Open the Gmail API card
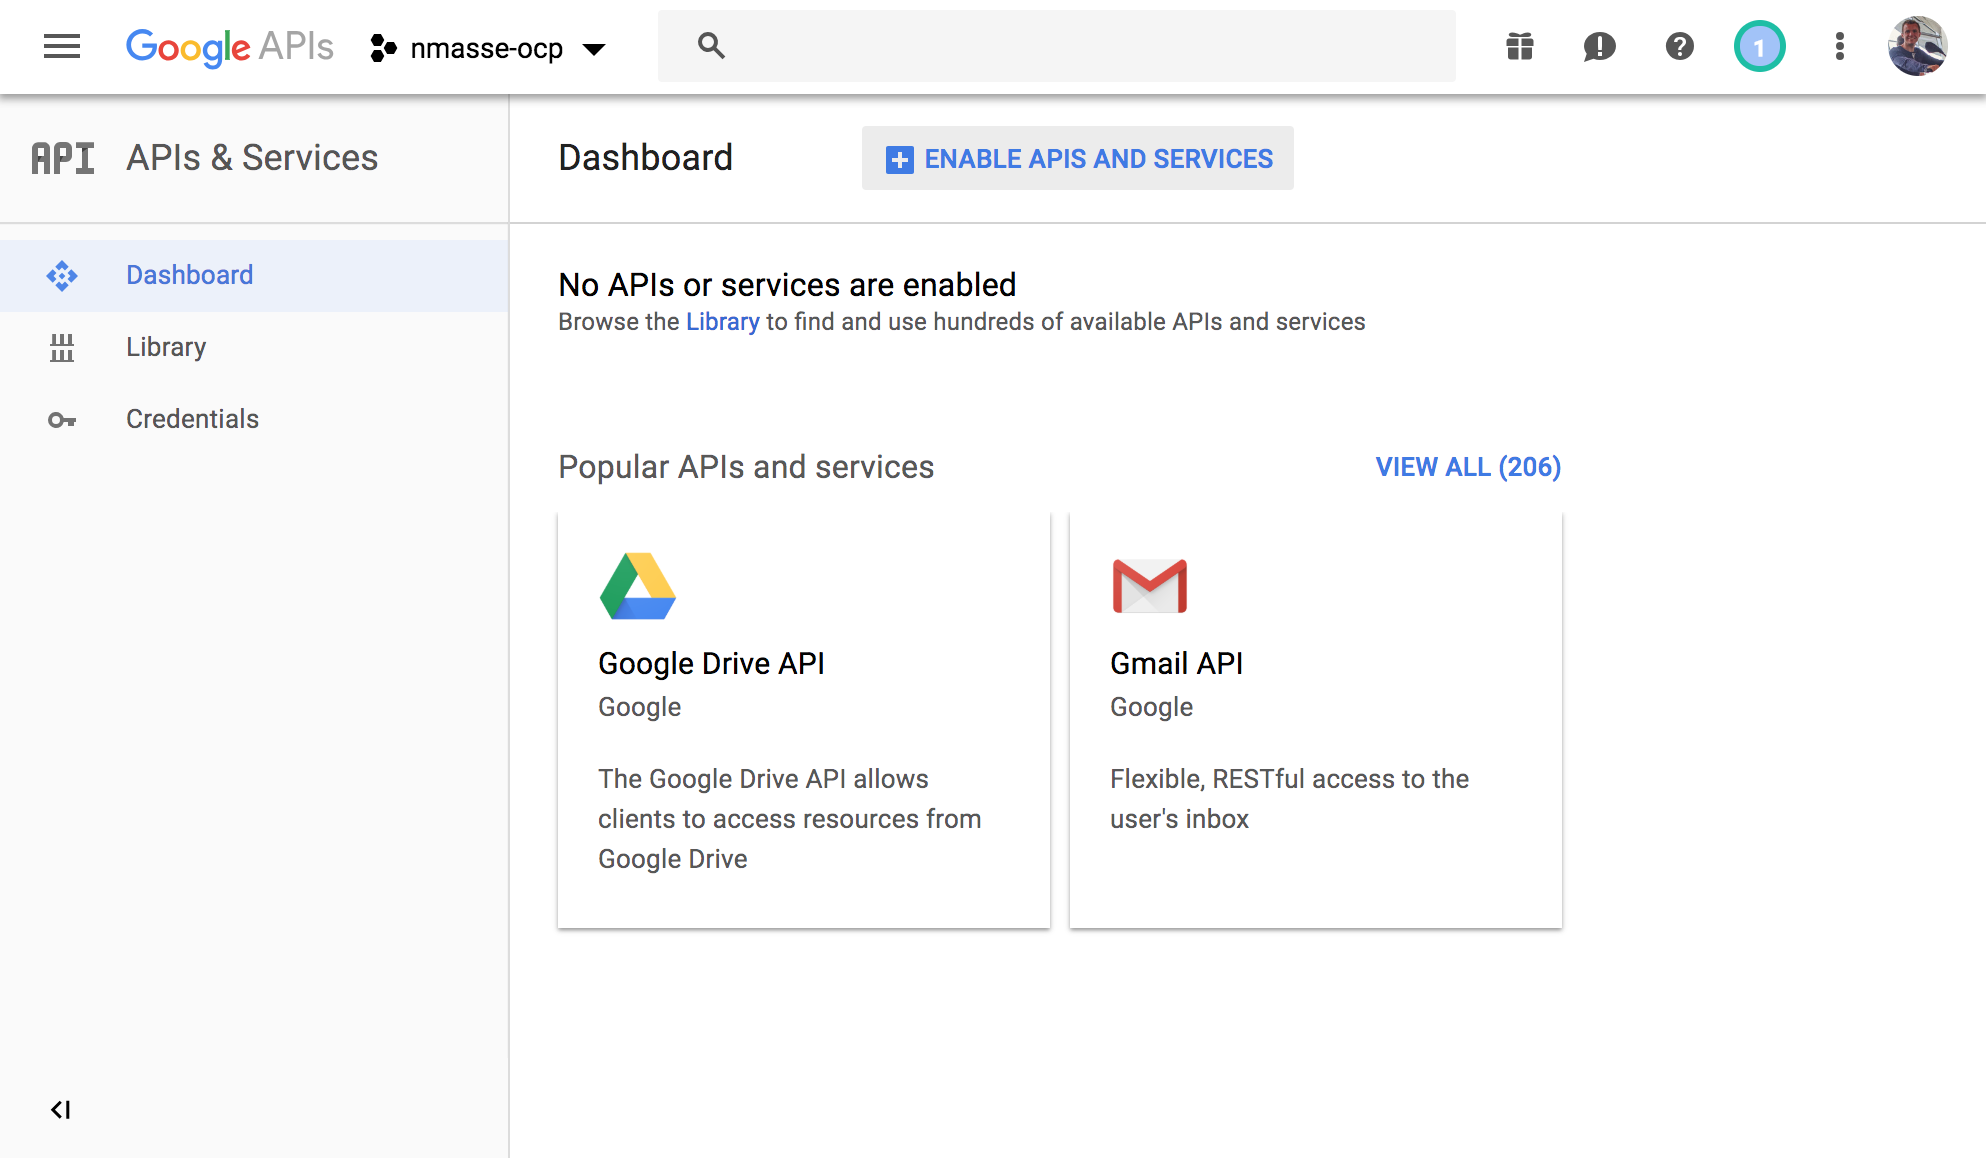 [x=1316, y=720]
